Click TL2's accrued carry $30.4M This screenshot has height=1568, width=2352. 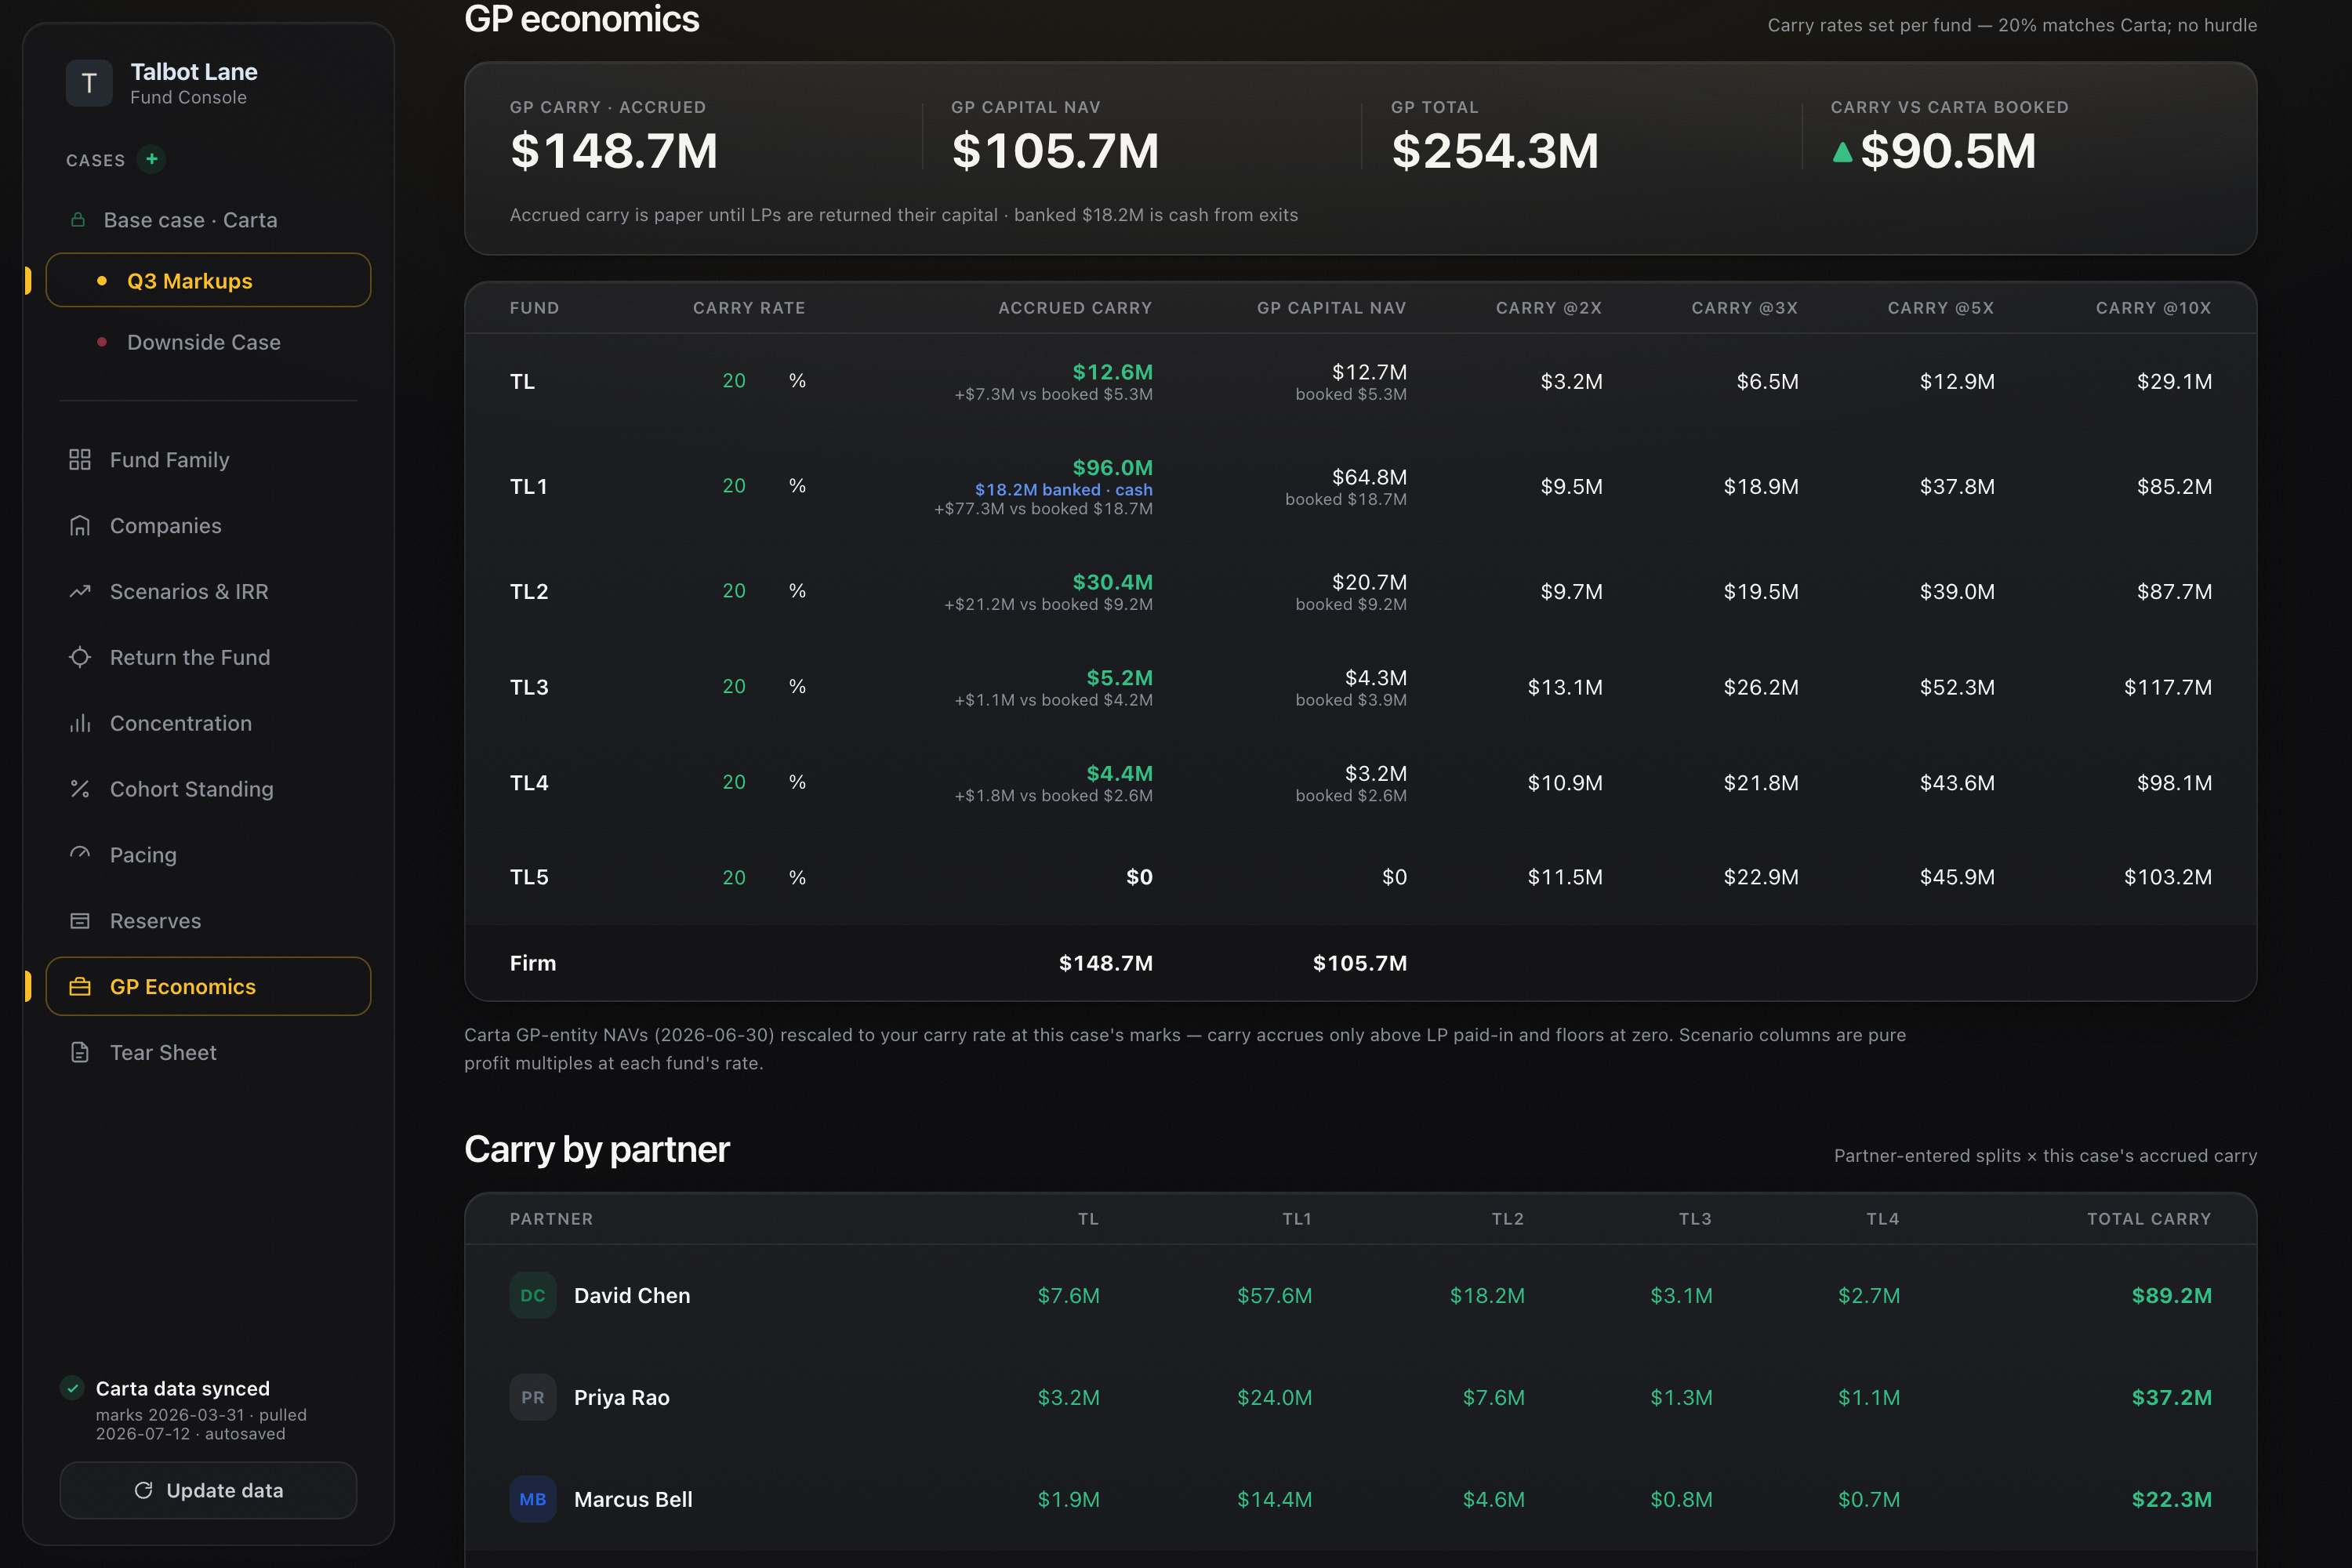pos(1112,582)
